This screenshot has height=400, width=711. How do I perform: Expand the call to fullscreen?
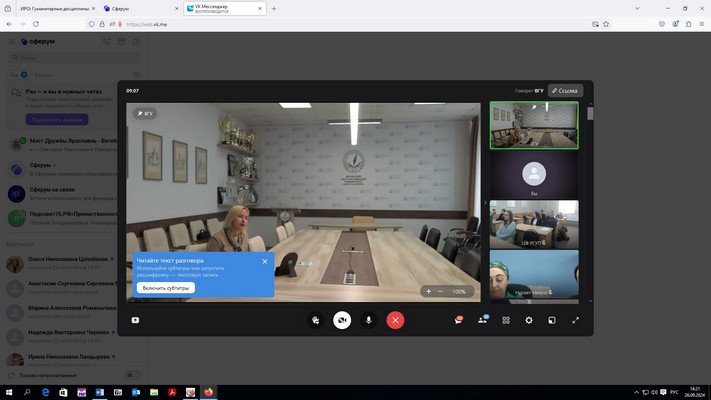[575, 320]
